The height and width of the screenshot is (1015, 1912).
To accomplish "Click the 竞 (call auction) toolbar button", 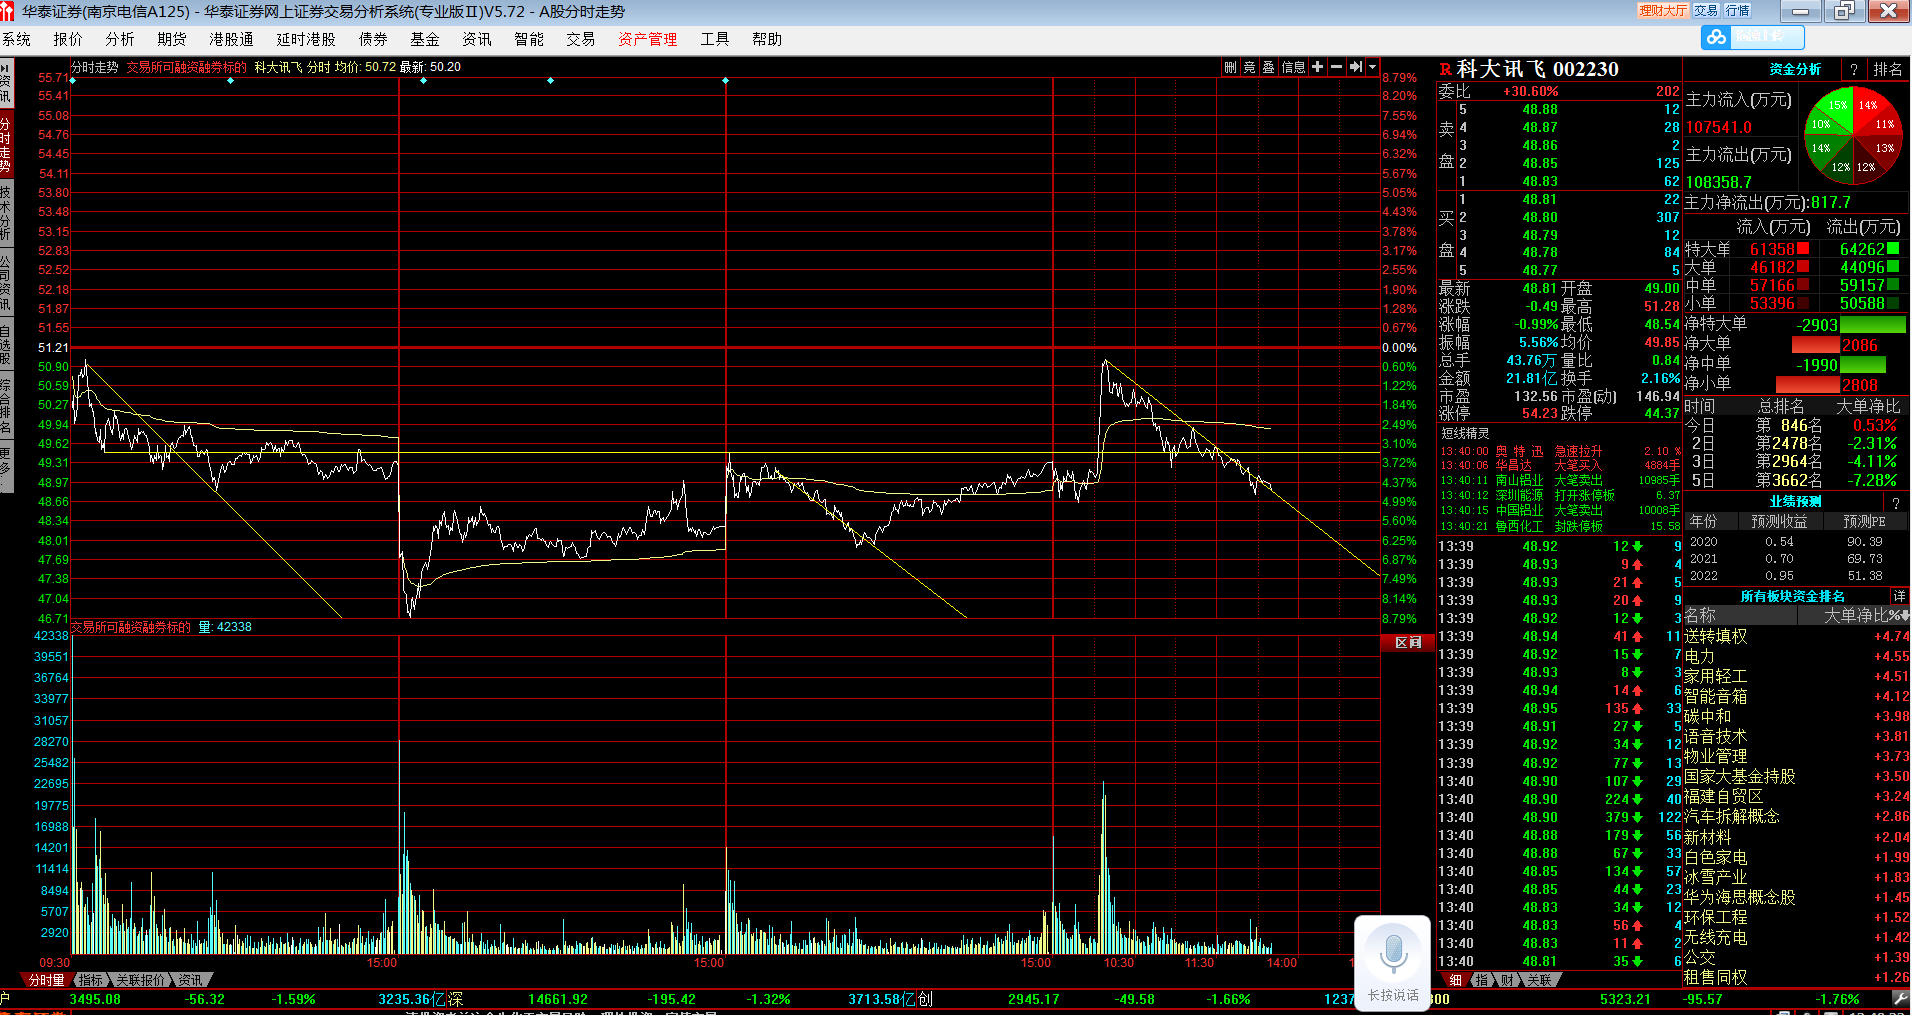I will [x=1249, y=67].
